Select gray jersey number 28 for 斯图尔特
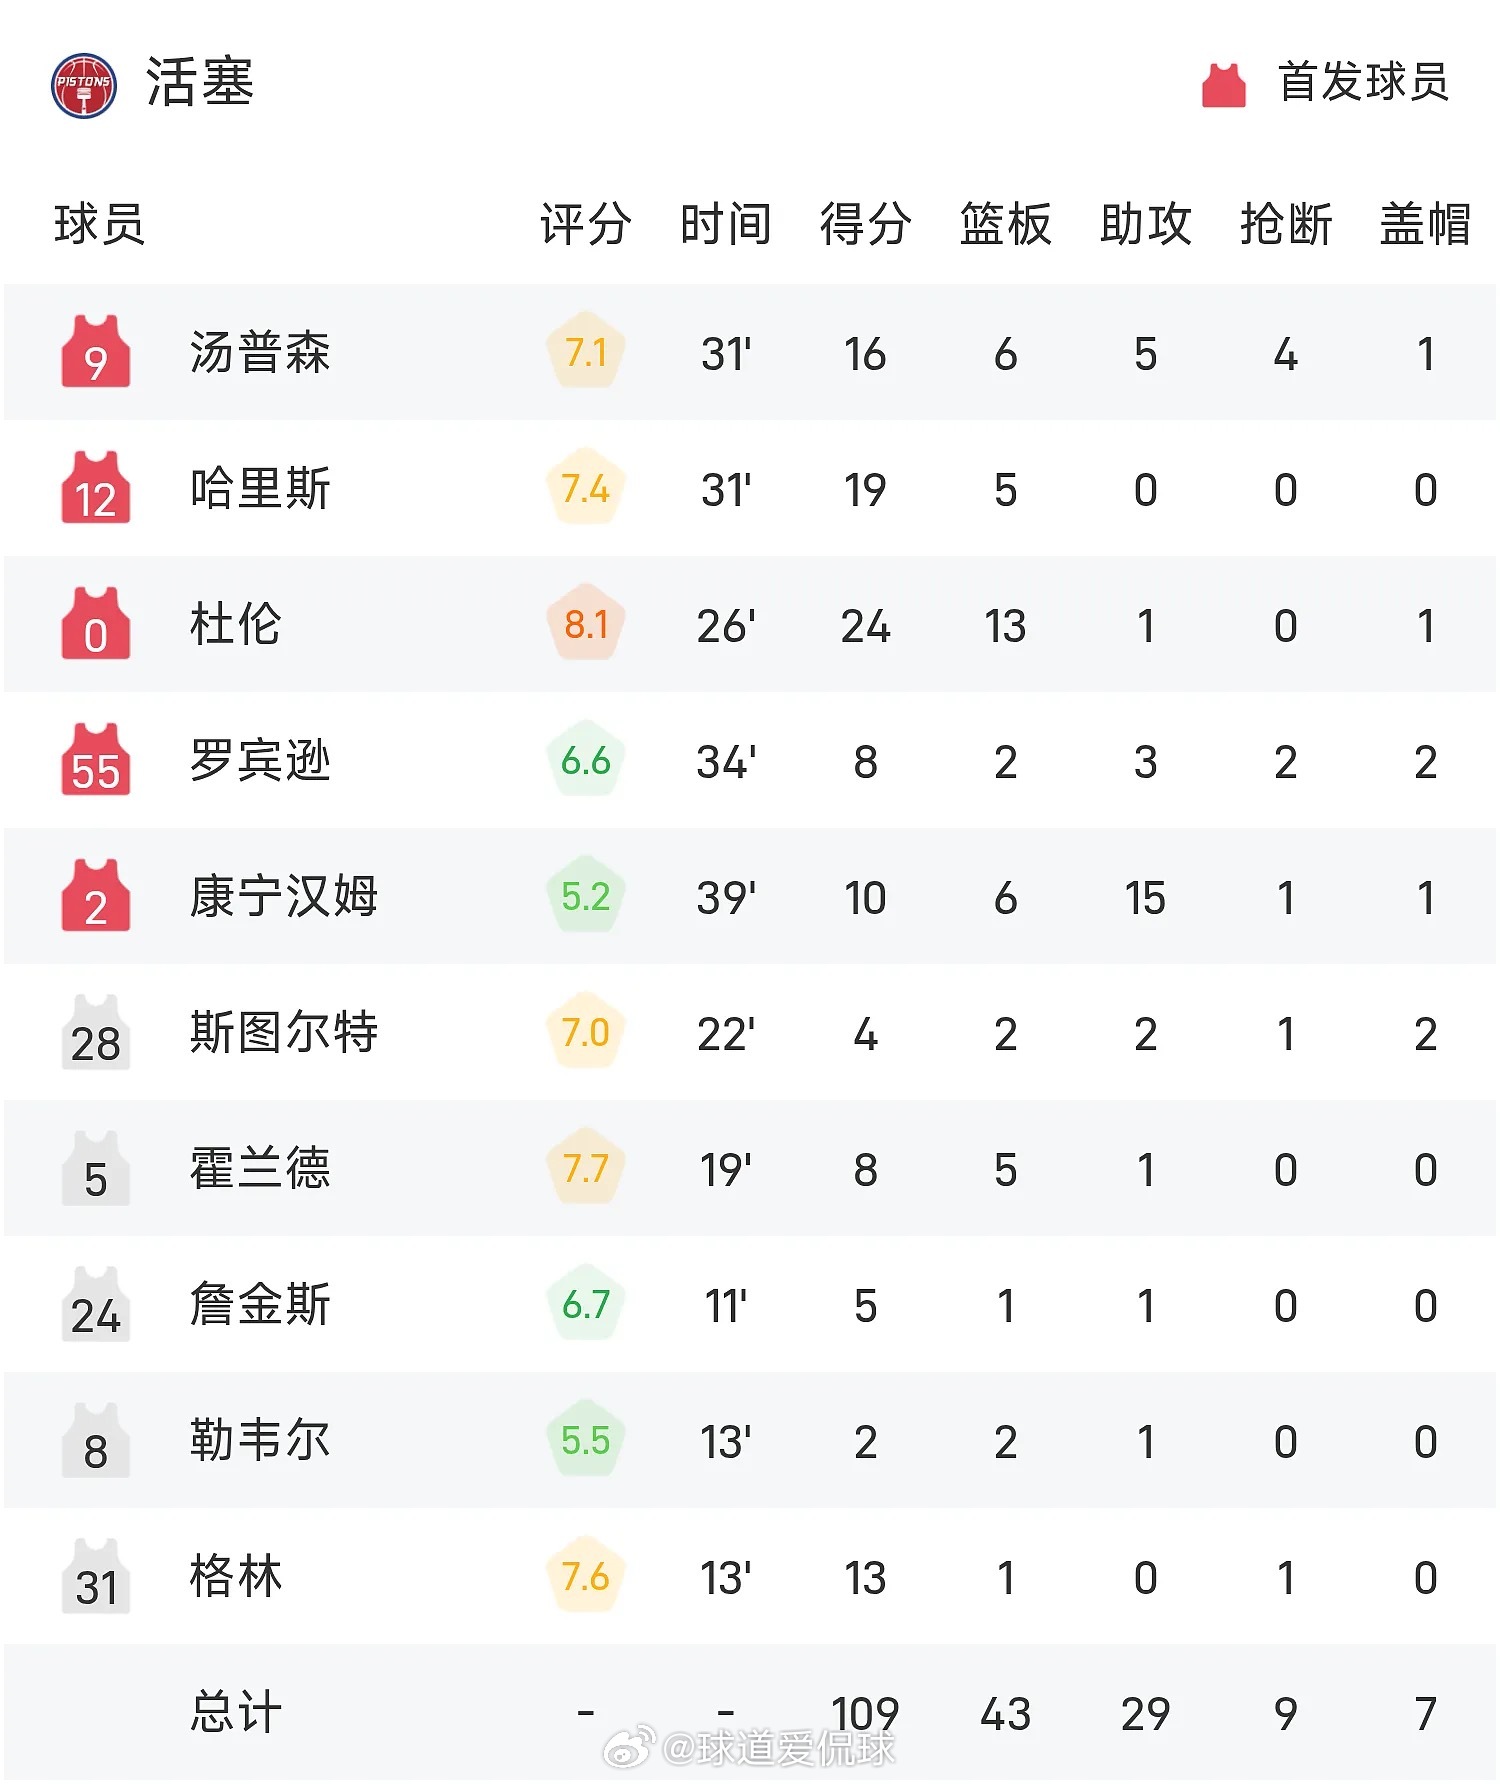Screen dimensions: 1500x1784 pyautogui.click(x=95, y=1034)
